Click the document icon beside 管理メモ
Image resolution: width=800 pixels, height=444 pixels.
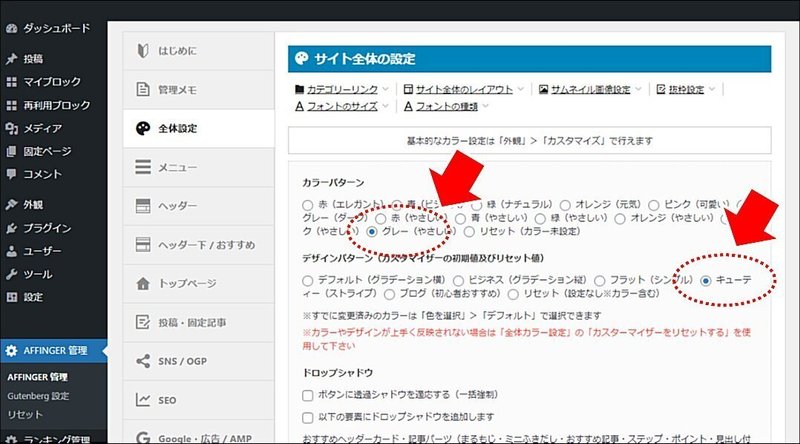coord(143,89)
